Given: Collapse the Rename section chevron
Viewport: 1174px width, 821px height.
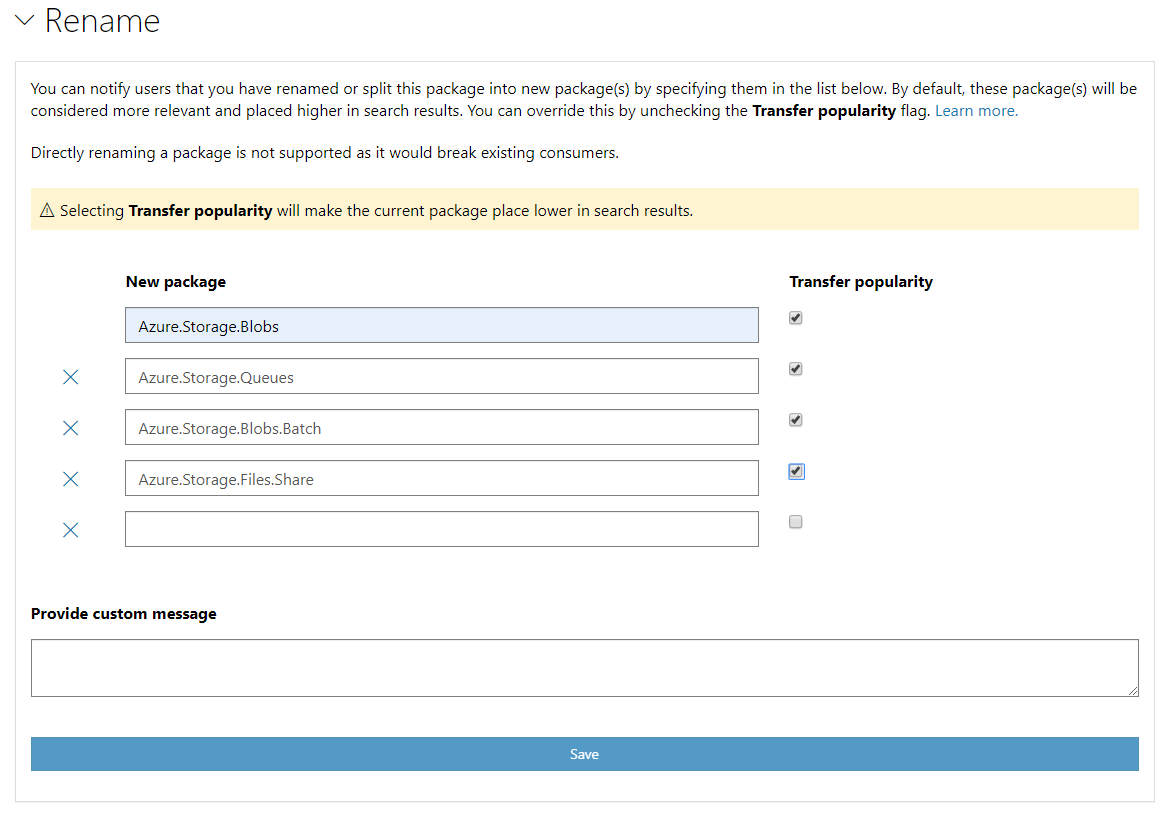Looking at the screenshot, I should [x=25, y=20].
